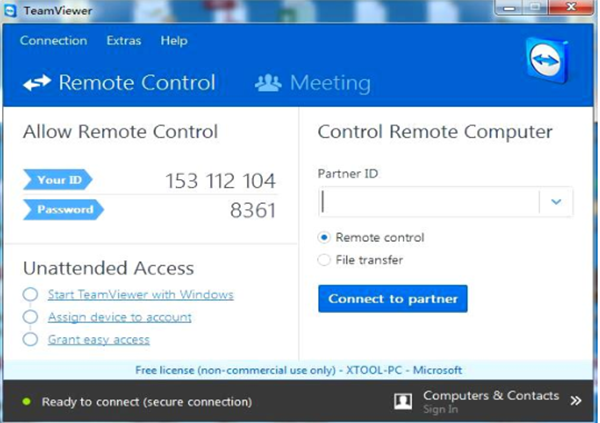Open the Assign device to account link
Viewport: 600px width, 423px height.
tap(119, 317)
